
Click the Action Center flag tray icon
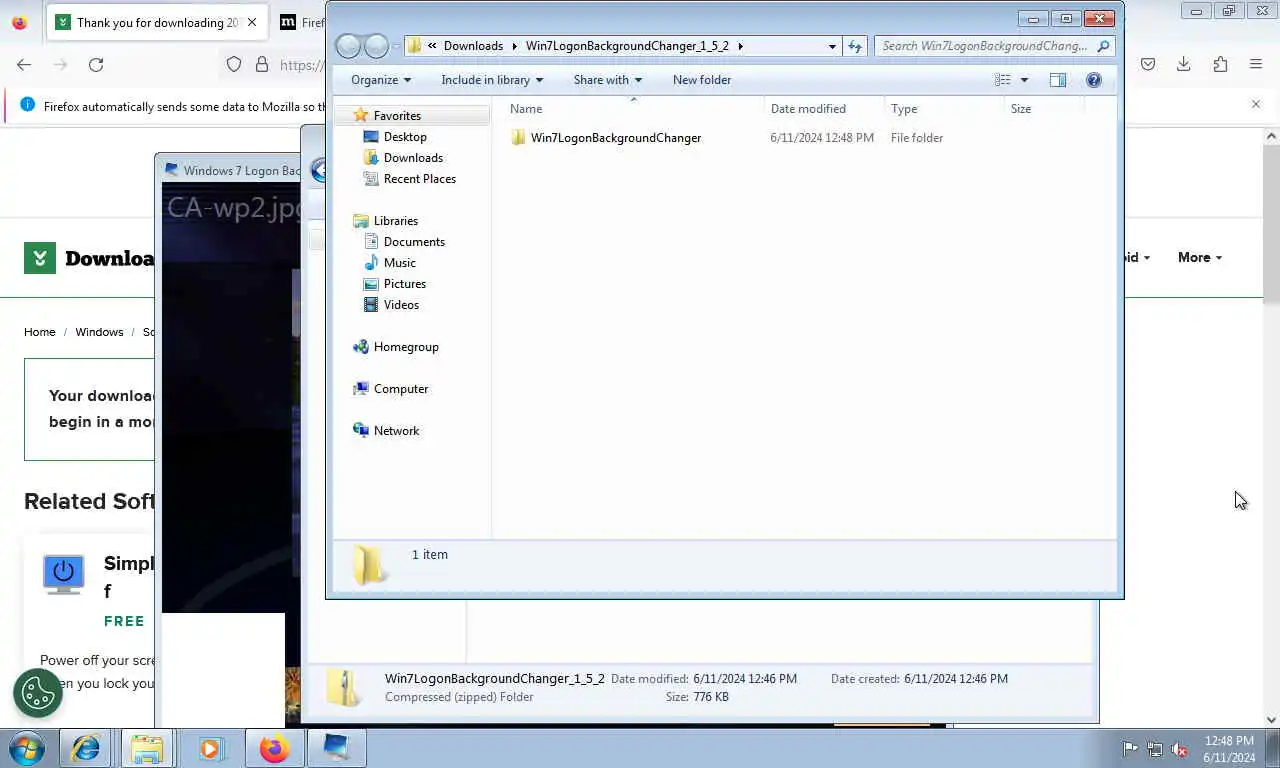pyautogui.click(x=1130, y=749)
